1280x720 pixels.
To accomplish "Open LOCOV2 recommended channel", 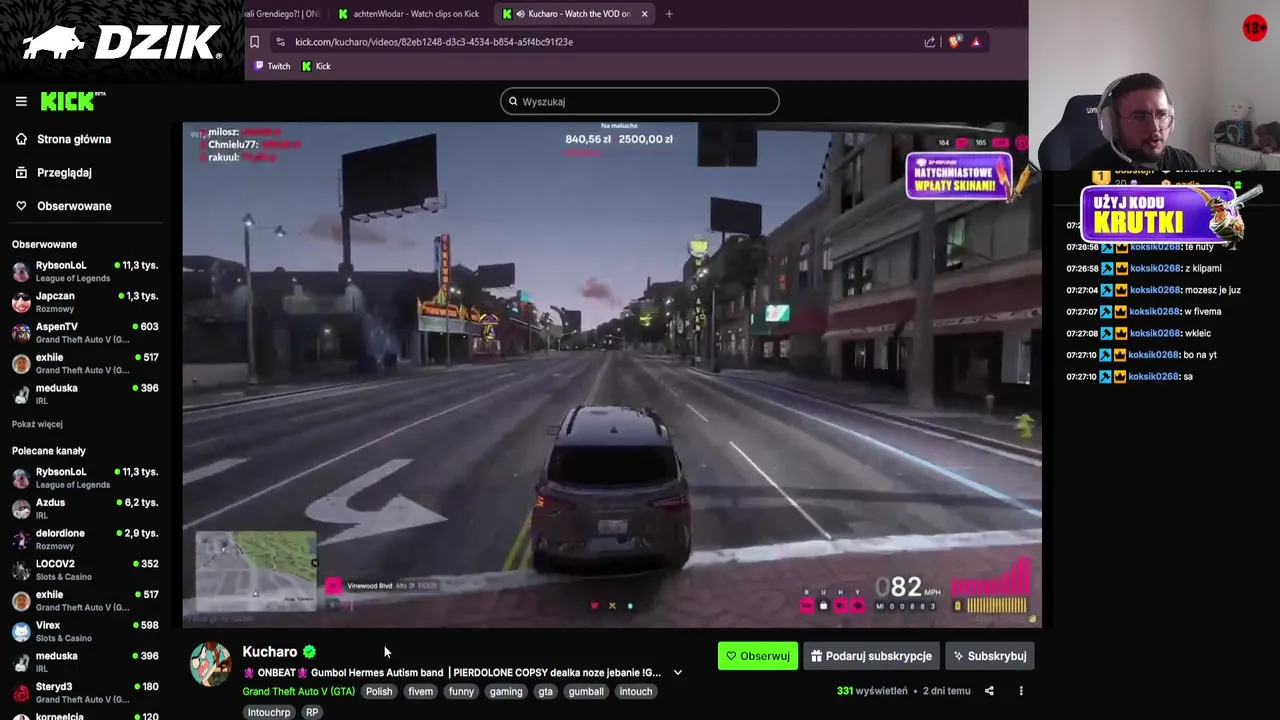I will (85, 570).
